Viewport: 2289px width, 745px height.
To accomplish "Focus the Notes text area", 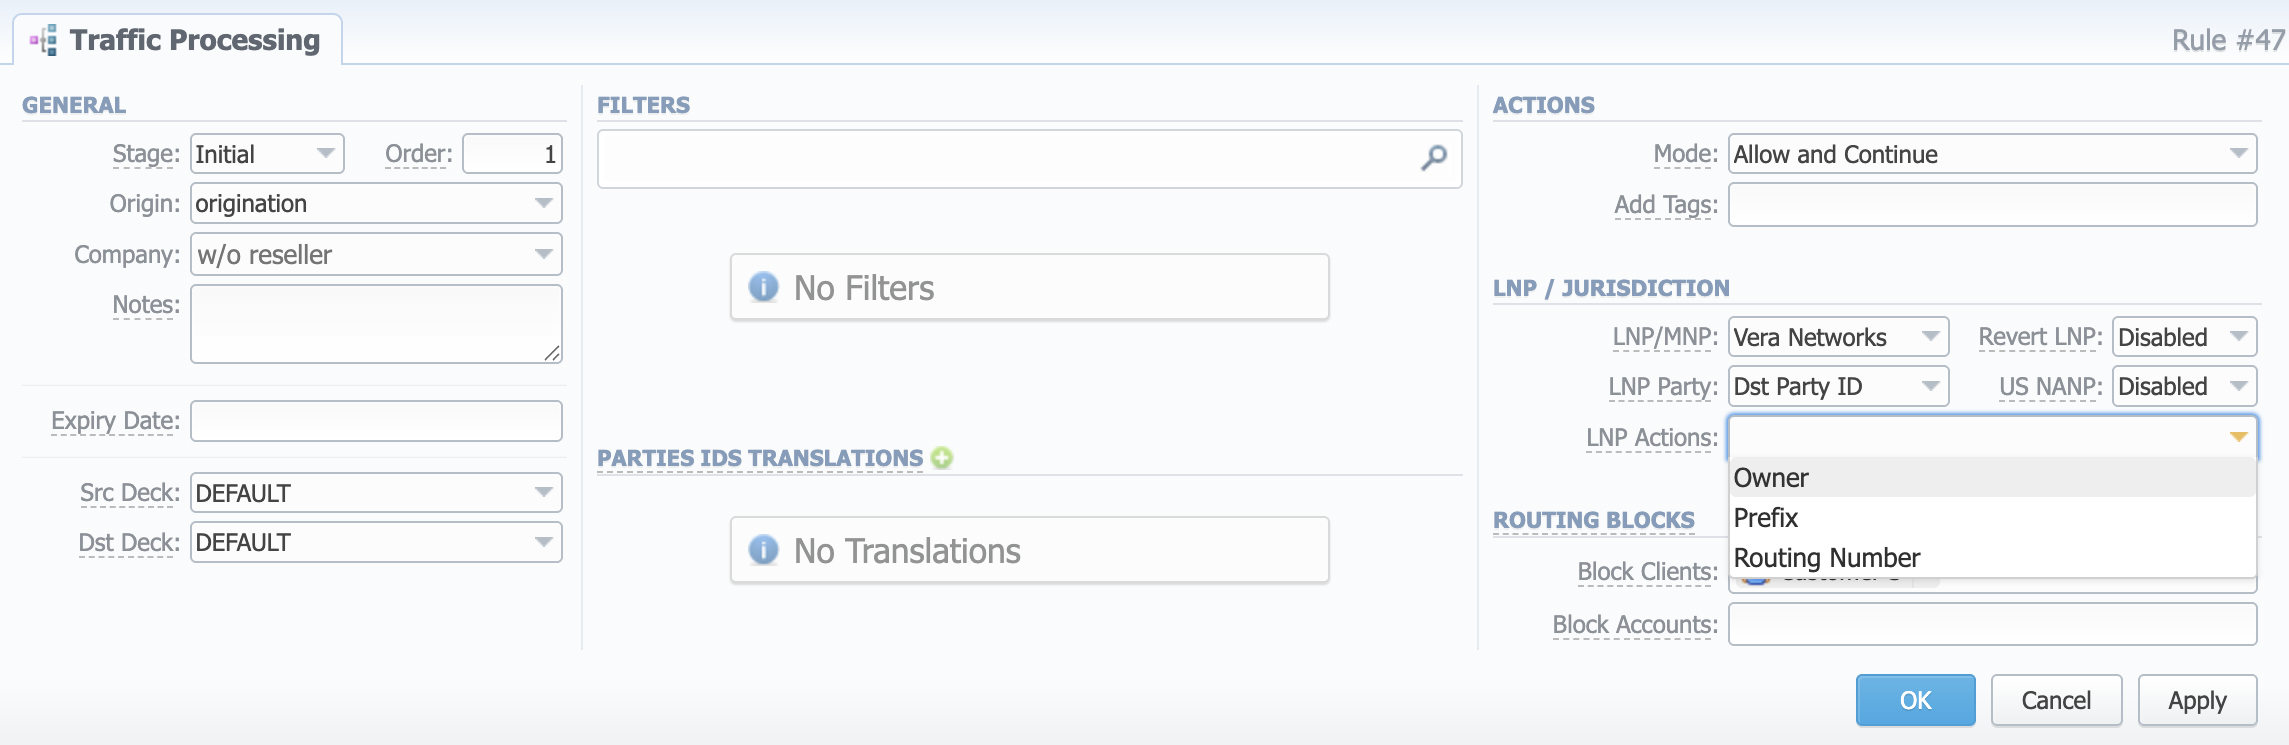I will pyautogui.click(x=375, y=324).
